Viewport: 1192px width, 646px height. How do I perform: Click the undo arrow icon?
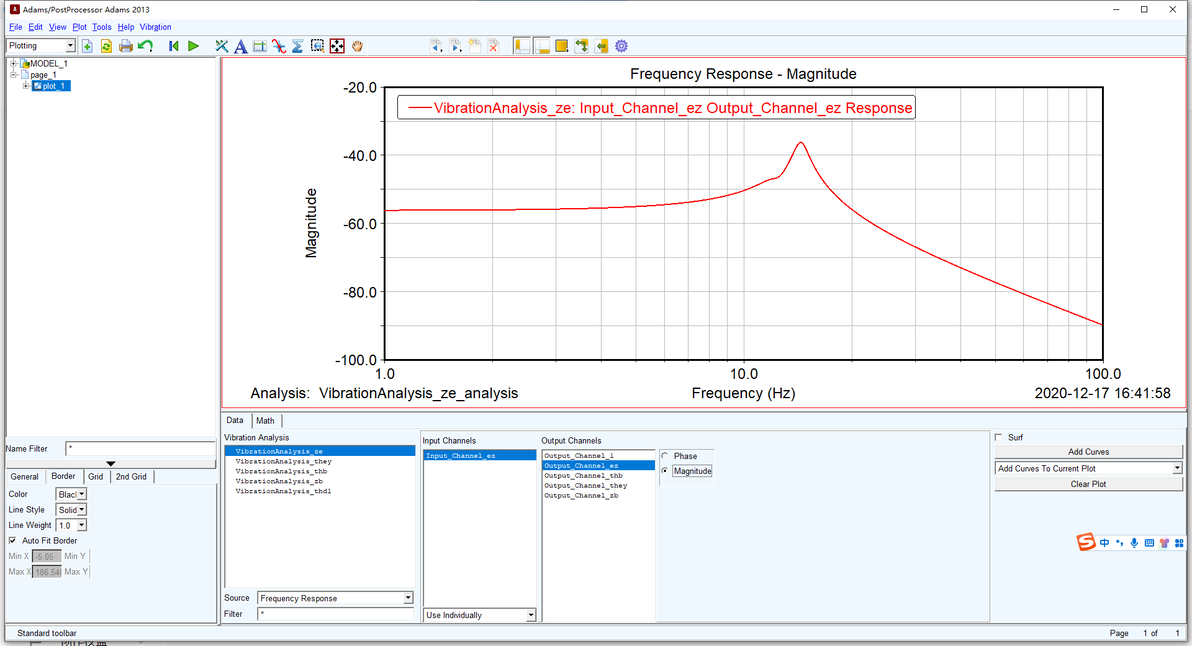(x=145, y=46)
